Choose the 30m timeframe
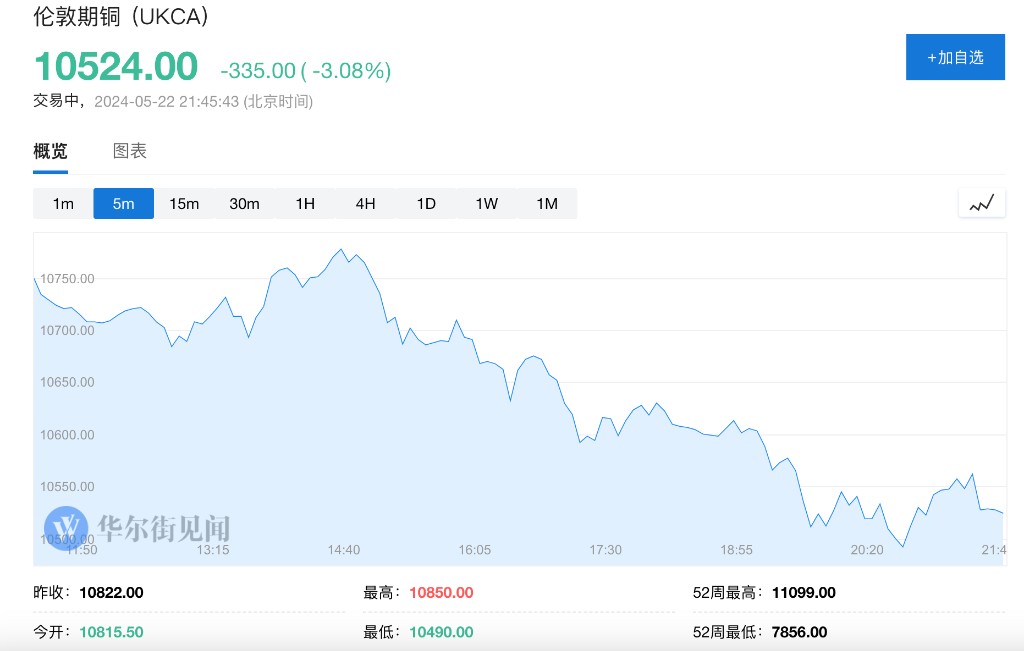Screen dimensions: 1024x651 (x=244, y=204)
